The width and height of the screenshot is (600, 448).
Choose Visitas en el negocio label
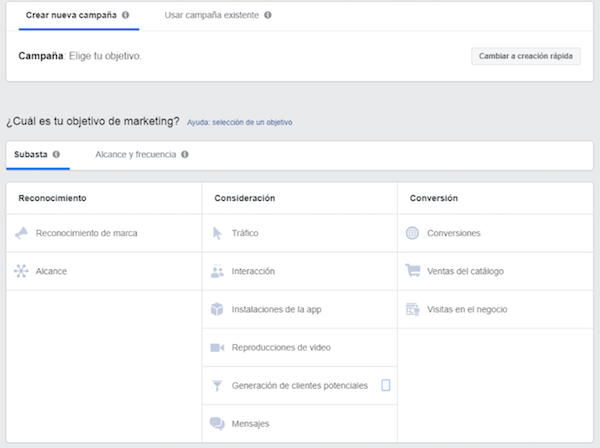click(467, 310)
